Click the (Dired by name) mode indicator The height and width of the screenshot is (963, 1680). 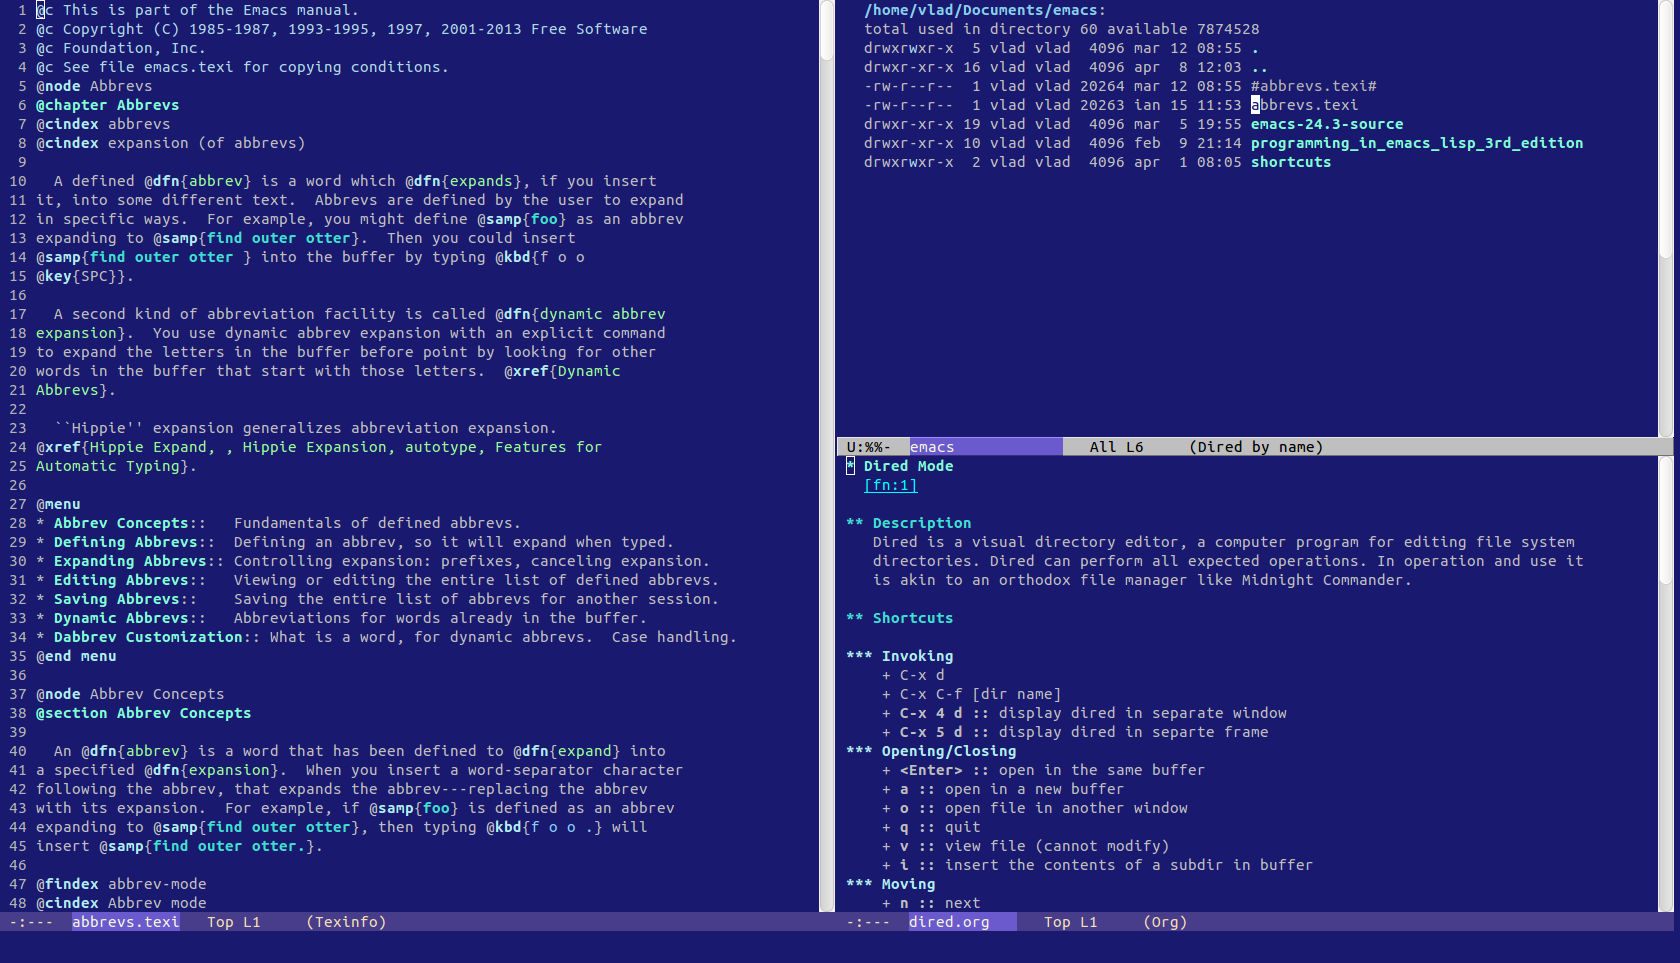(x=1256, y=447)
